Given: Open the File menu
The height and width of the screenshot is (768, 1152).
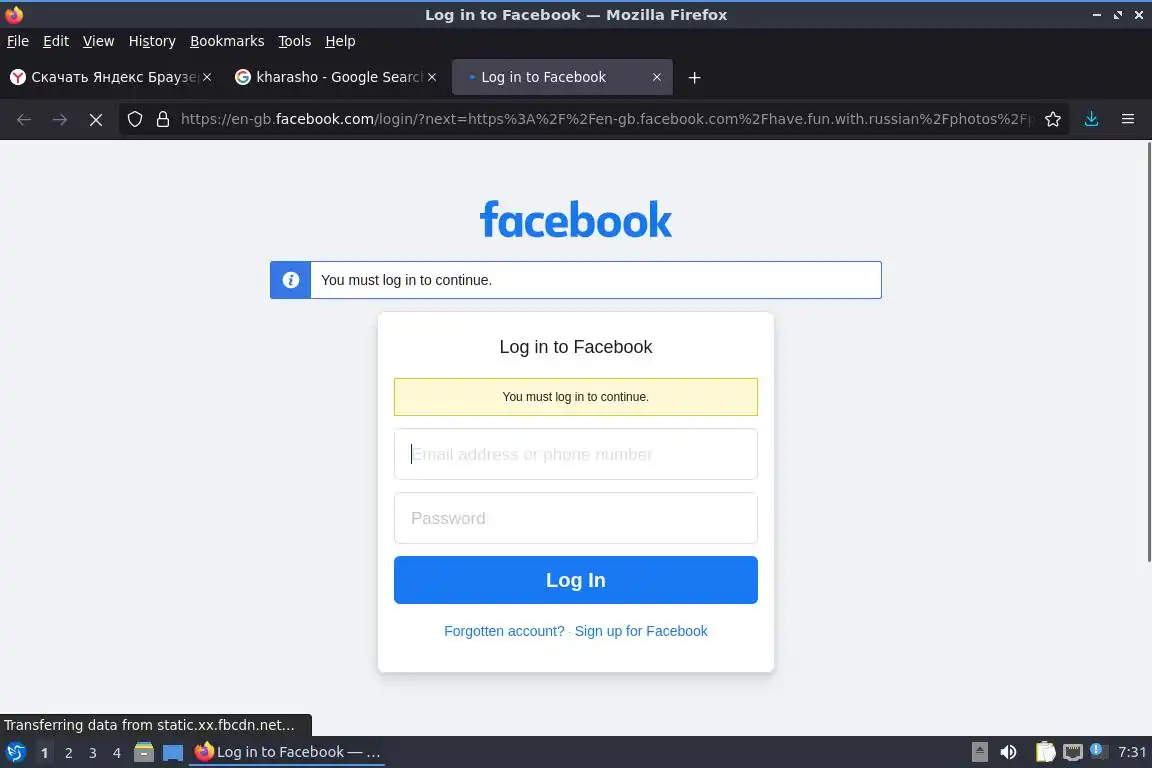Looking at the screenshot, I should (18, 41).
